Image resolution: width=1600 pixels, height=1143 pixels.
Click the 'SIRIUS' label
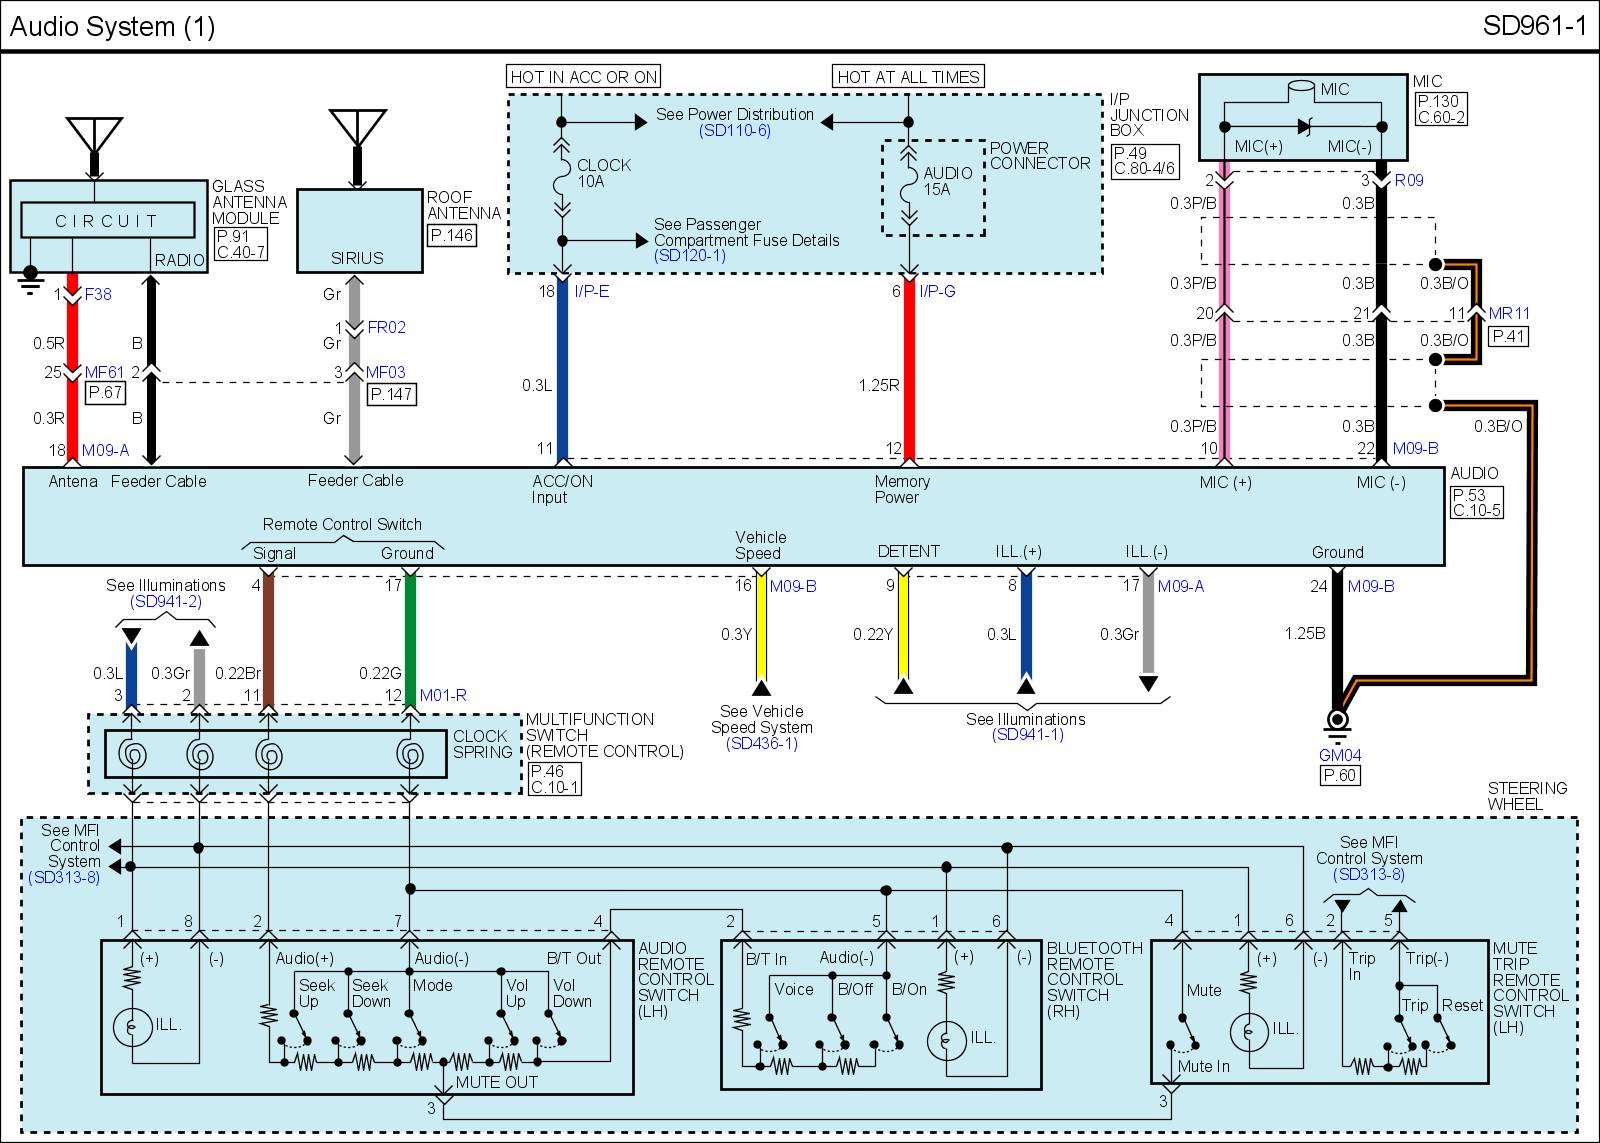click(357, 258)
